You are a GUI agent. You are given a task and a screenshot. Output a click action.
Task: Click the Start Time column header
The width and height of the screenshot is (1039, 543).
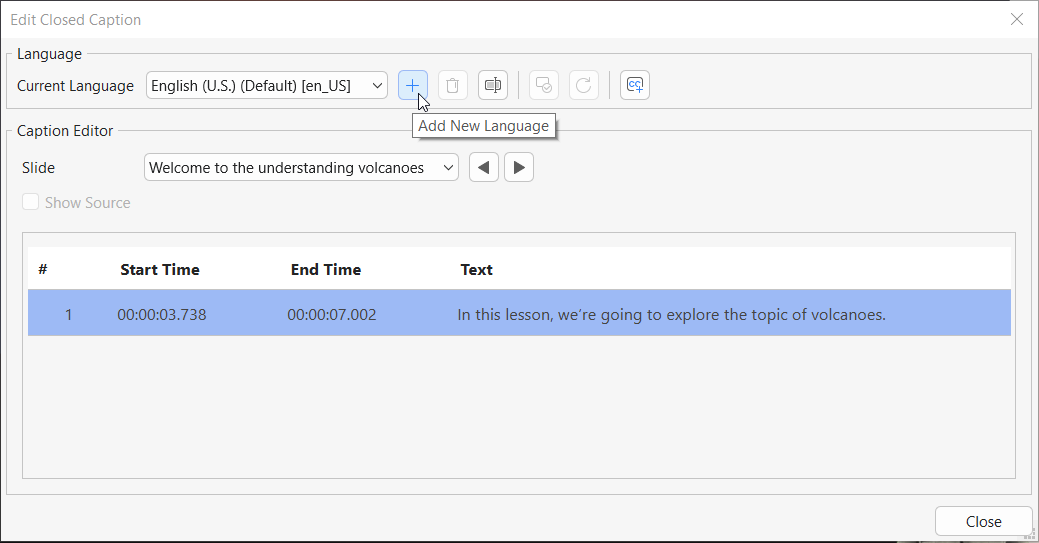(160, 270)
